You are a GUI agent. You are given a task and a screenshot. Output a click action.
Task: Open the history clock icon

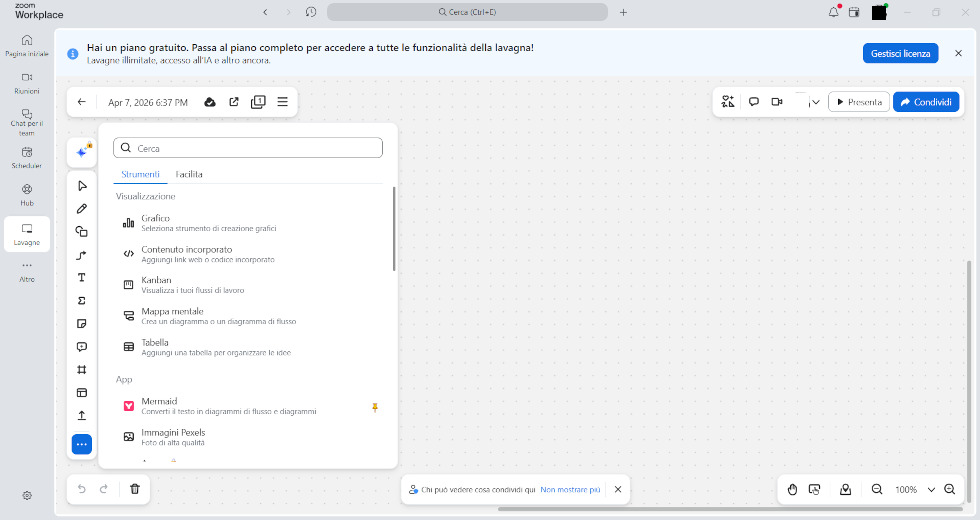[311, 12]
